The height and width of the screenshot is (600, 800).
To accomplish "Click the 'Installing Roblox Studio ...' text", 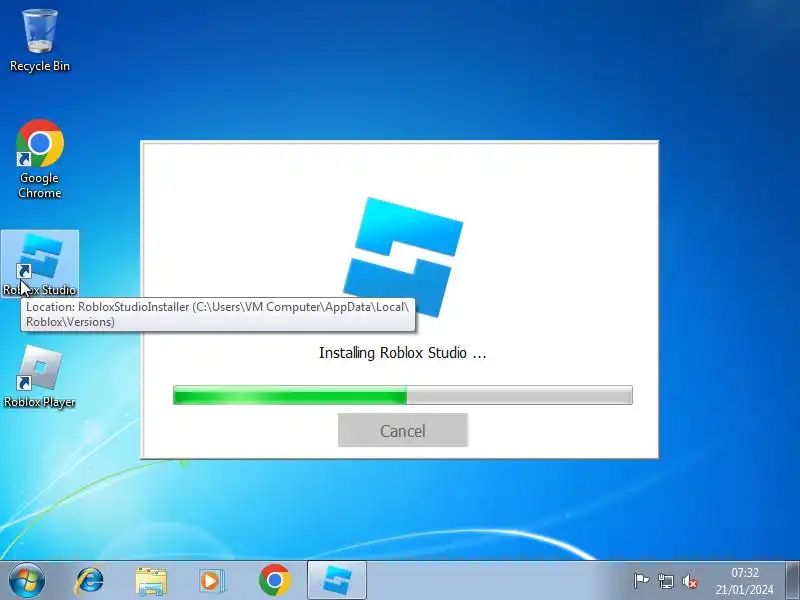I will pyautogui.click(x=403, y=353).
